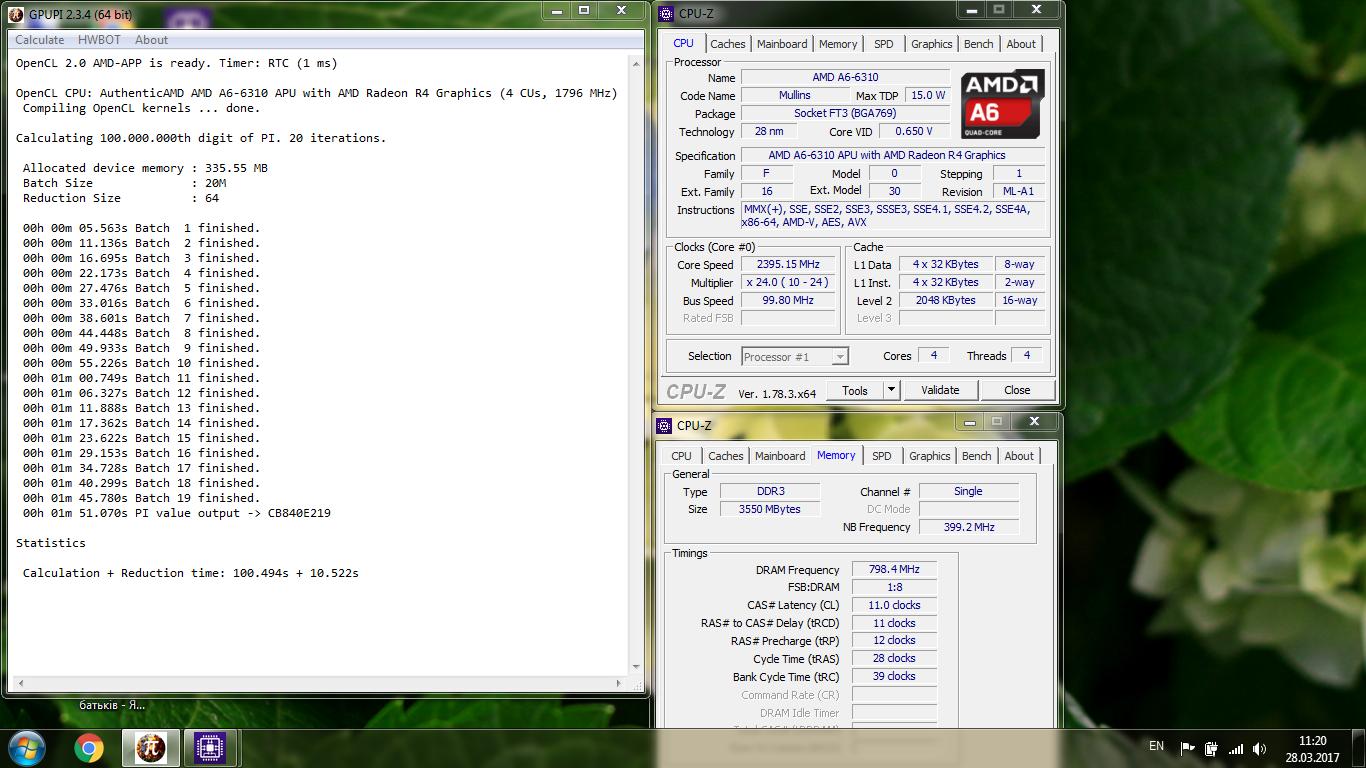This screenshot has height=768, width=1366.
Task: Click the Code Name value Mullins
Action: click(x=795, y=96)
